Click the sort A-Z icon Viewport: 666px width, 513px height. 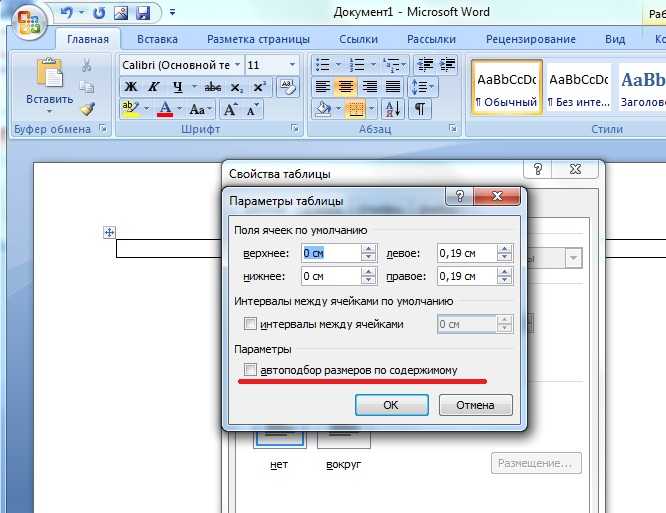coord(392,109)
